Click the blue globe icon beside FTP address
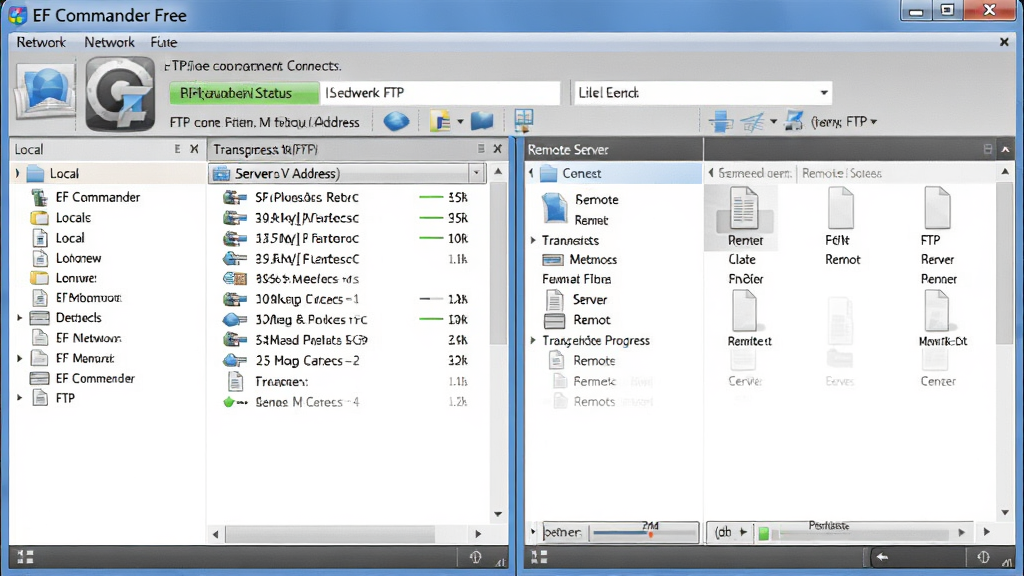1024x576 pixels. [396, 121]
